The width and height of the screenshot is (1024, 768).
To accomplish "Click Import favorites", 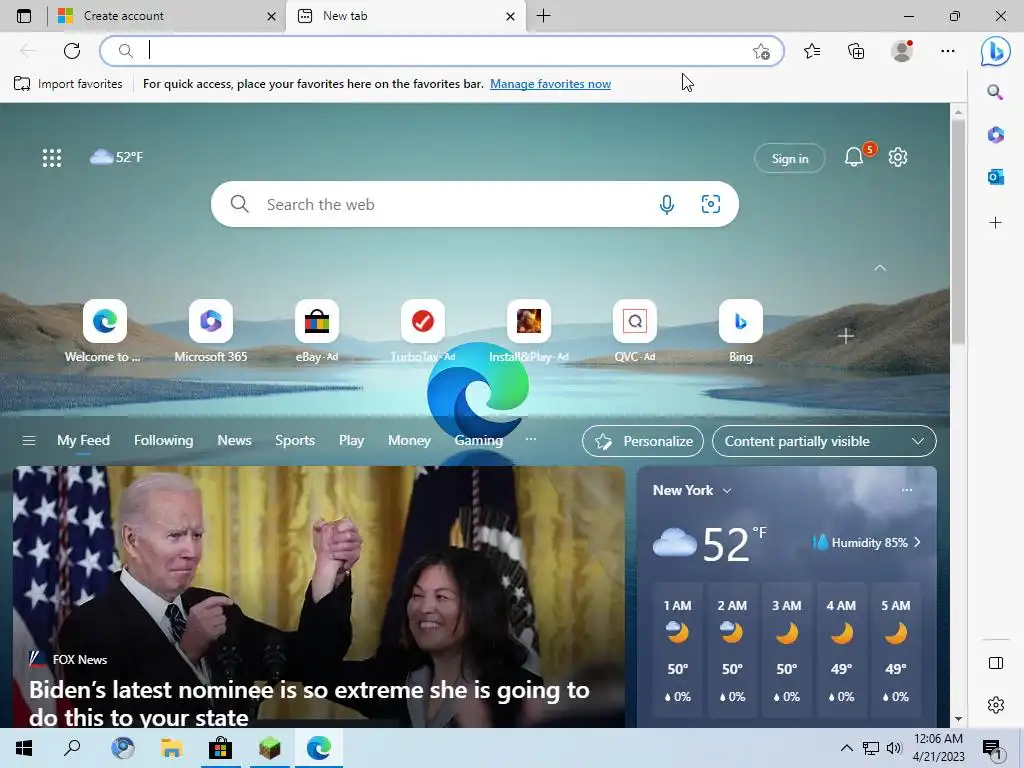I will [68, 84].
